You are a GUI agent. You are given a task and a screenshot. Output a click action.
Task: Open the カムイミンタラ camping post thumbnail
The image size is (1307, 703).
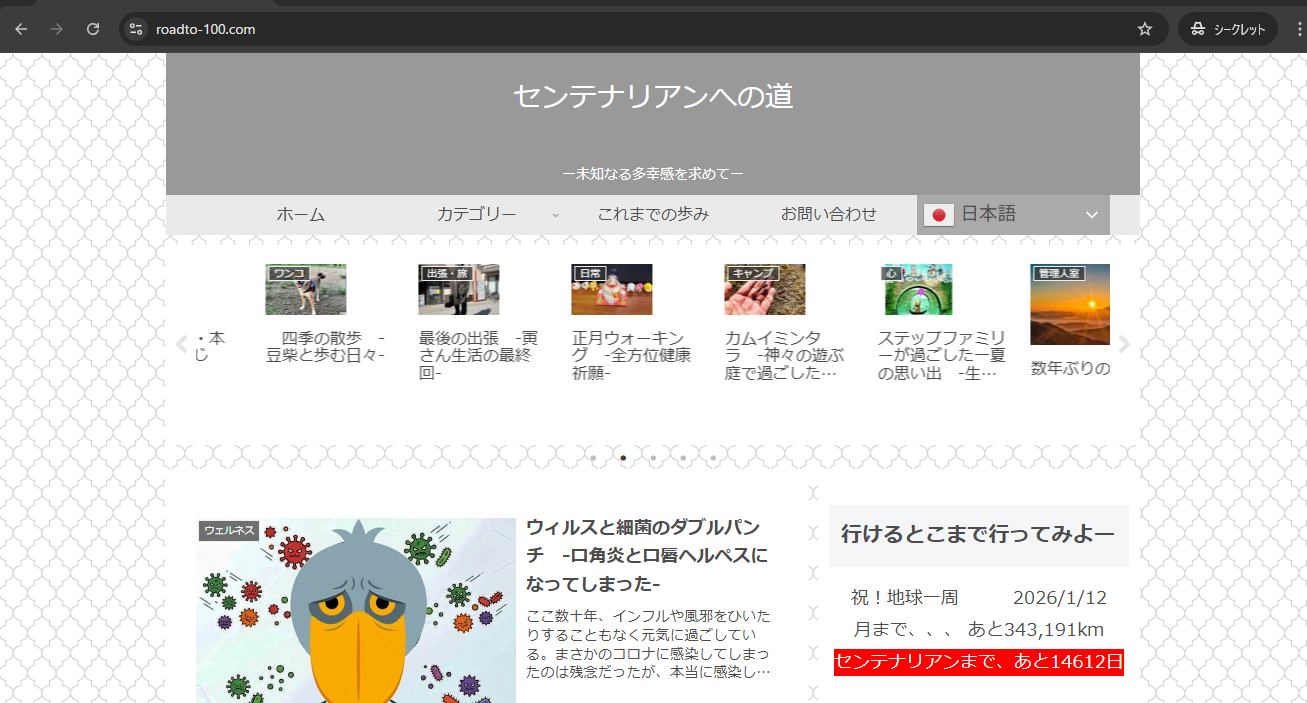[x=764, y=289]
